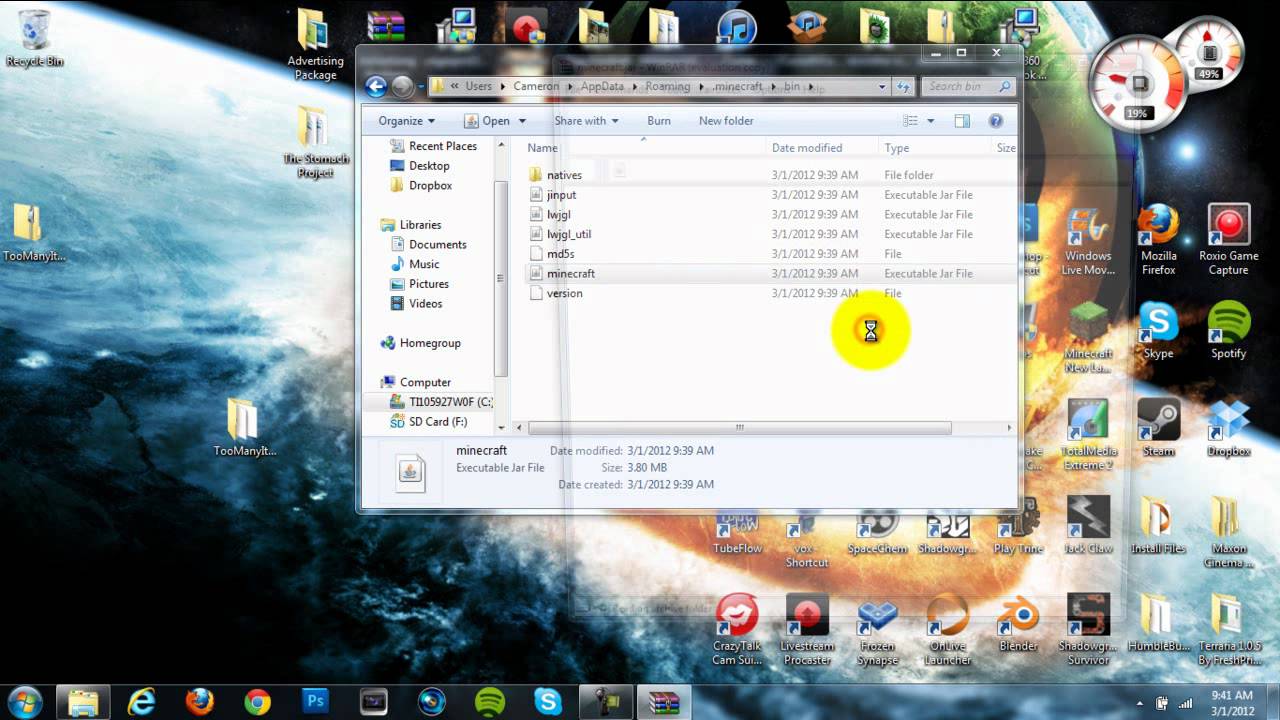
Task: Select the md5s file
Action: 560,254
